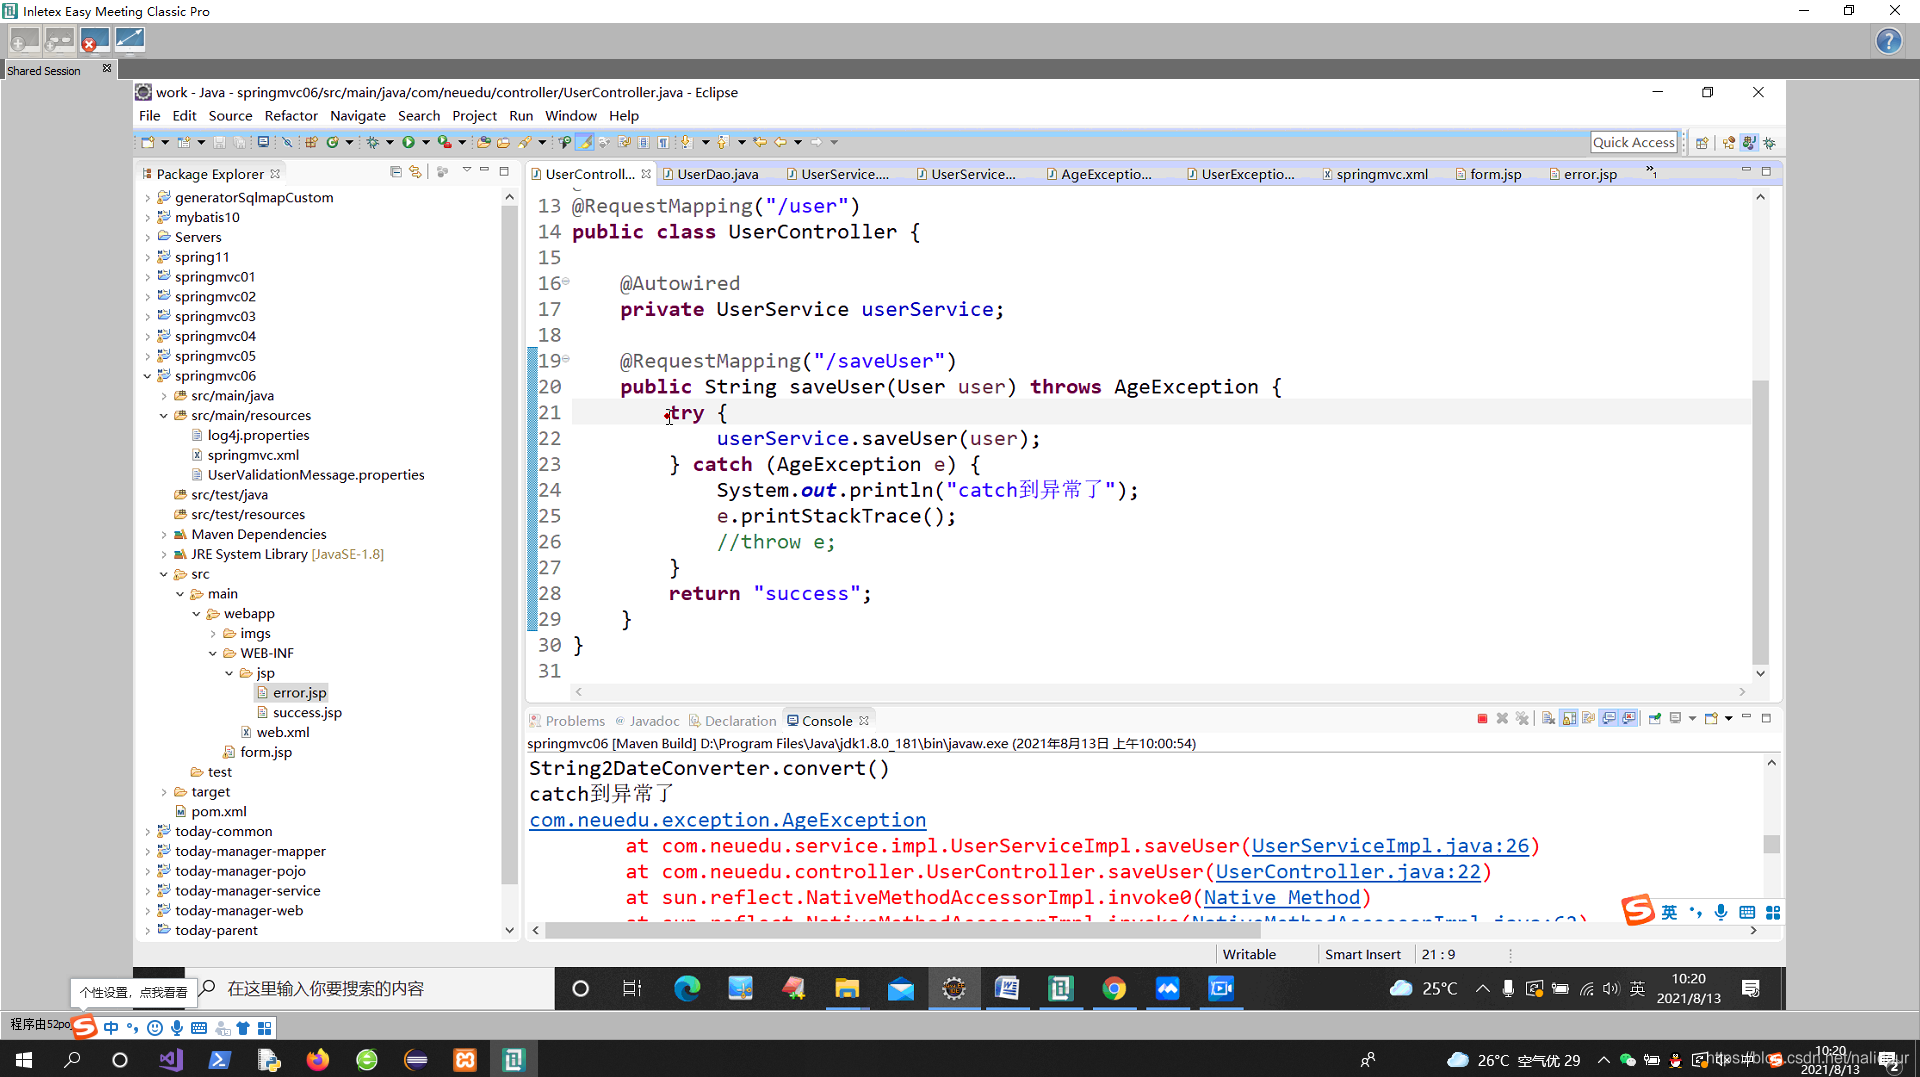Click the Previous Annotation toolbar icon
Screen dimensions: 1920x1077
tap(722, 142)
